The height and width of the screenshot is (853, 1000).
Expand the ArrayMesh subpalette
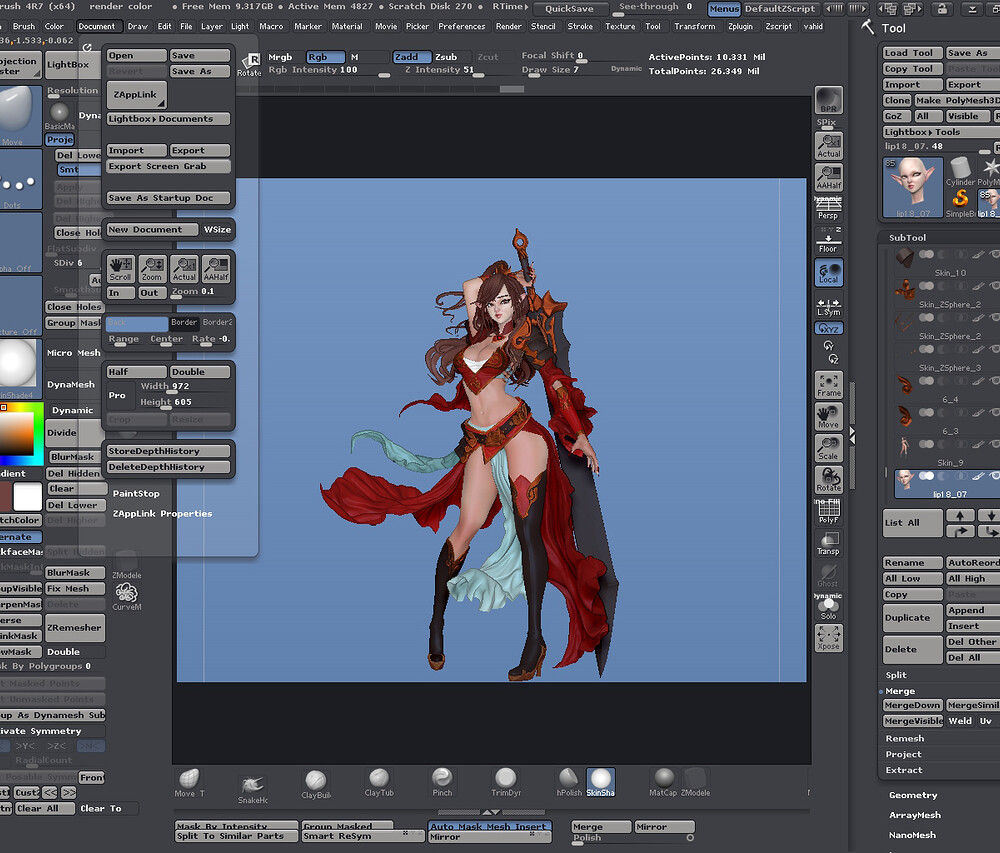[x=915, y=815]
